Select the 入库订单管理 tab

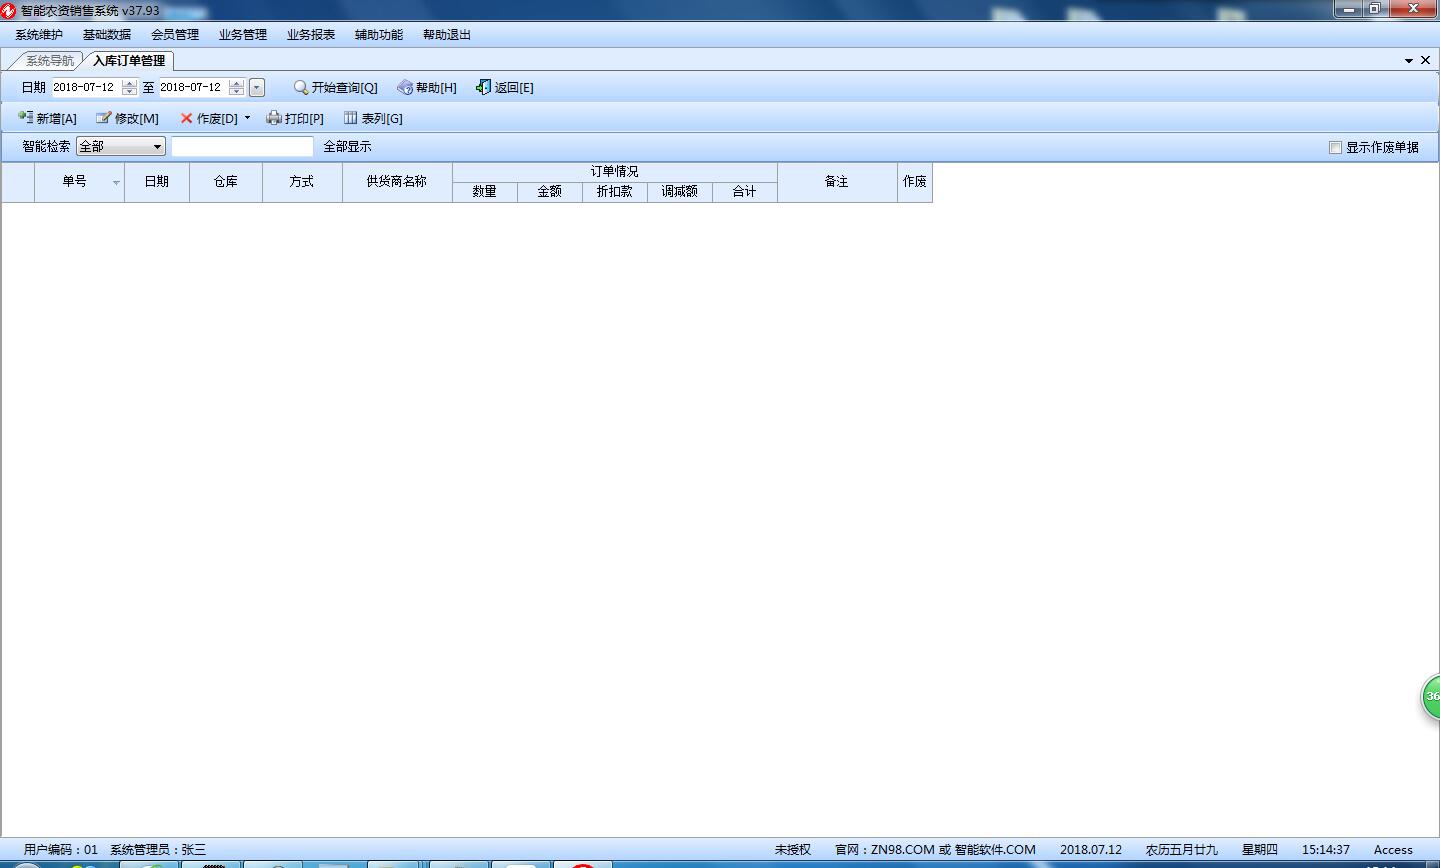point(129,61)
